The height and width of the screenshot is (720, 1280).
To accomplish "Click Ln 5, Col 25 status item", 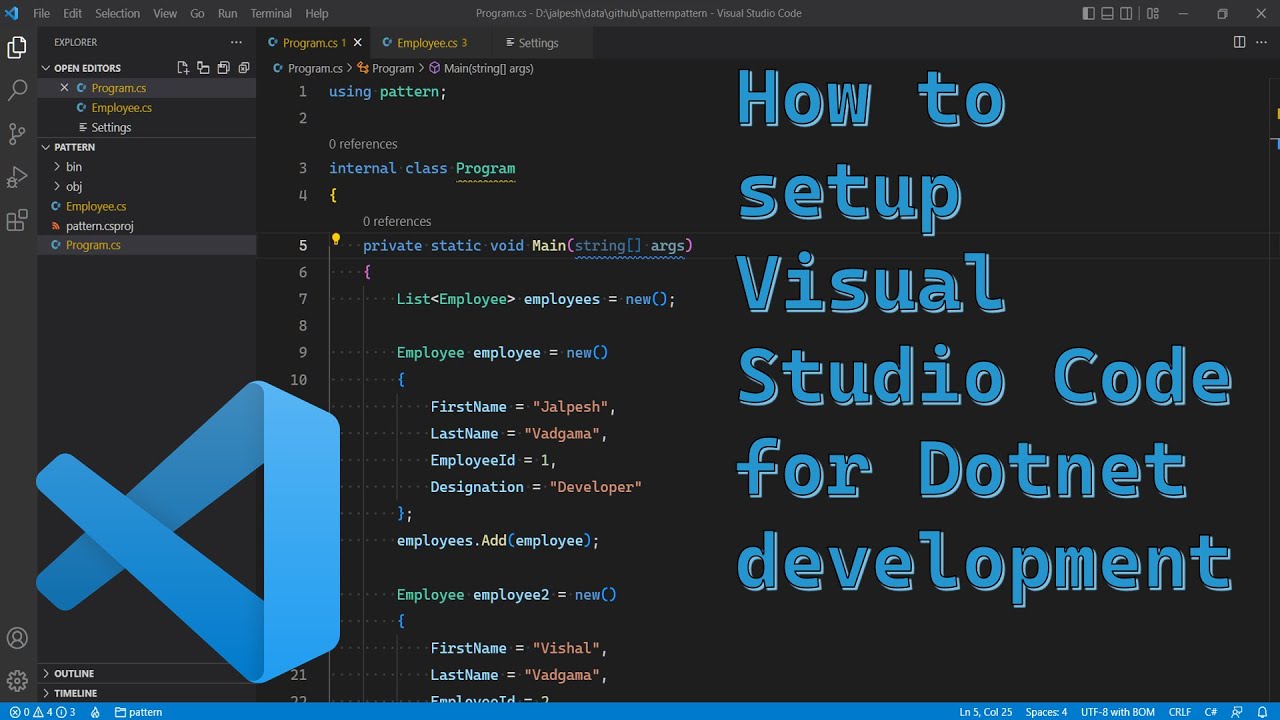I will [986, 712].
